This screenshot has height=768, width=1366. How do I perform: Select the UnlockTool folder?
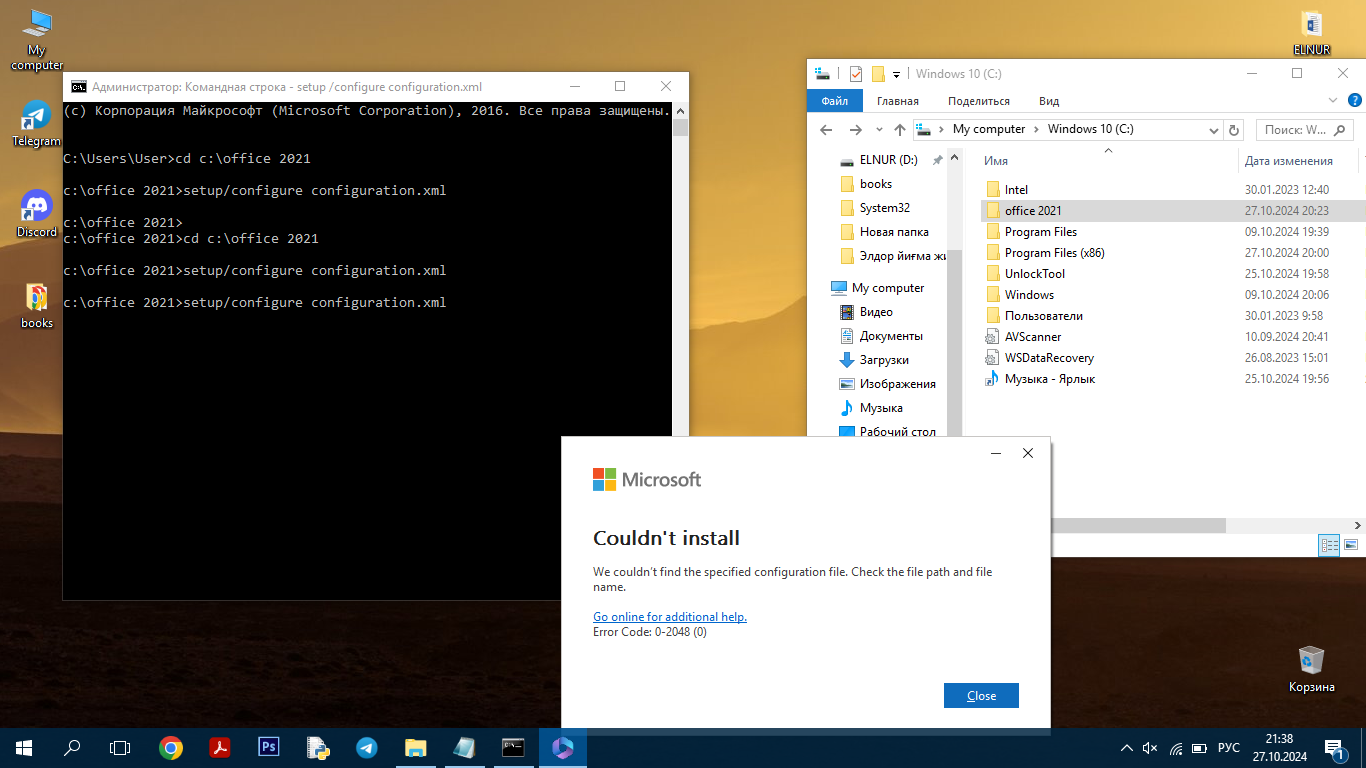(x=1034, y=274)
